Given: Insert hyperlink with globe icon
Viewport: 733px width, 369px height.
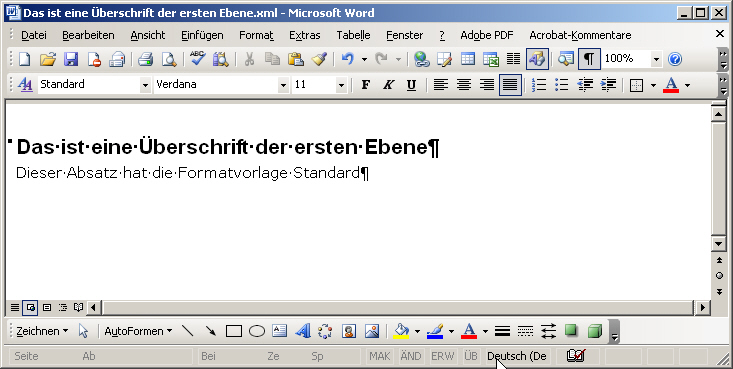Looking at the screenshot, I should tap(422, 59).
